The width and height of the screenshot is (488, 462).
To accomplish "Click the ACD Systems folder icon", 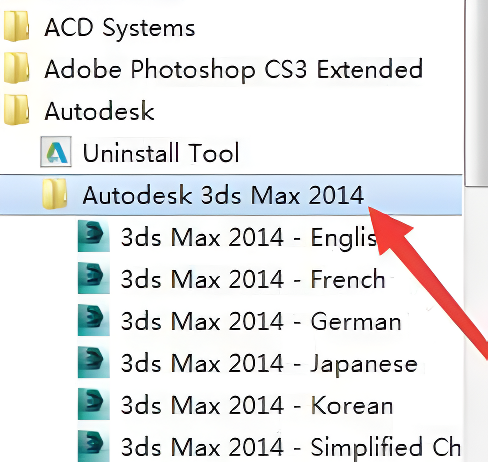I will tap(16, 26).
